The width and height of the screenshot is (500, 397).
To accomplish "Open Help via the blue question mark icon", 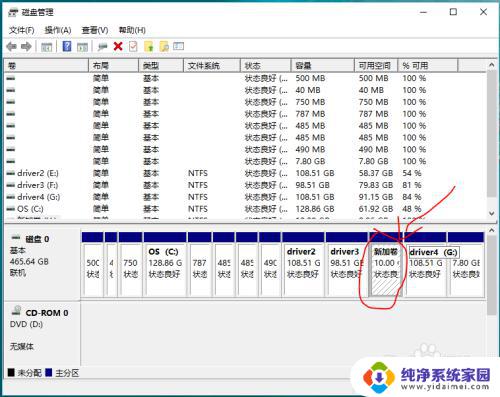I will coord(67,46).
